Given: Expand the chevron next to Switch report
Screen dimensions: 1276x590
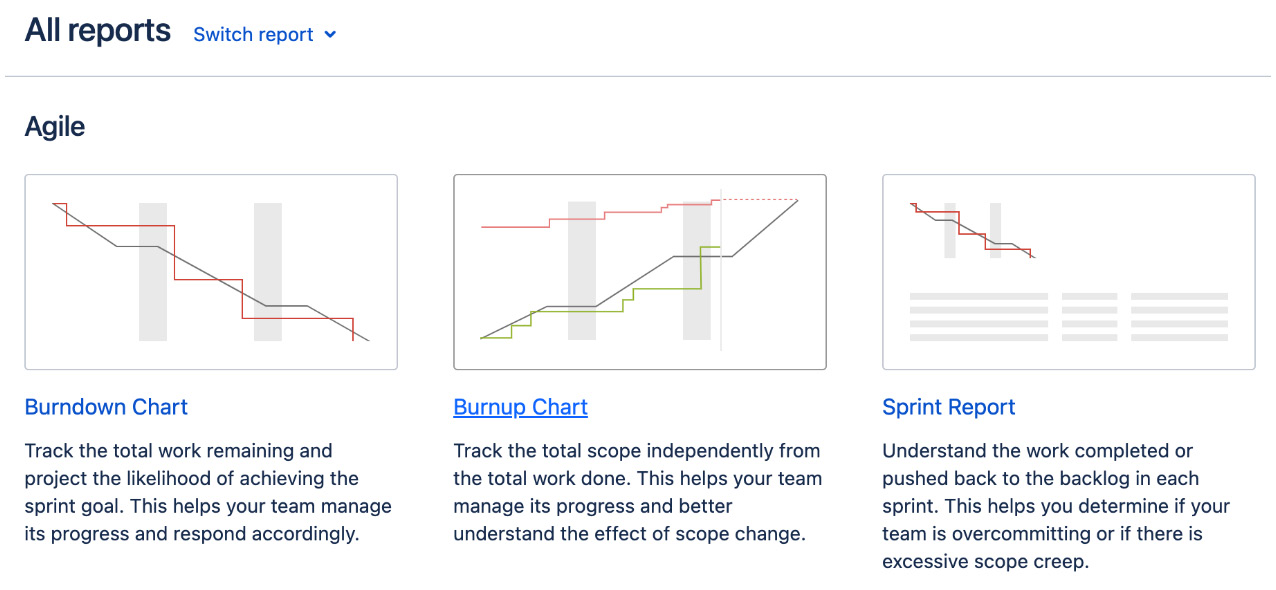Looking at the screenshot, I should point(330,34).
